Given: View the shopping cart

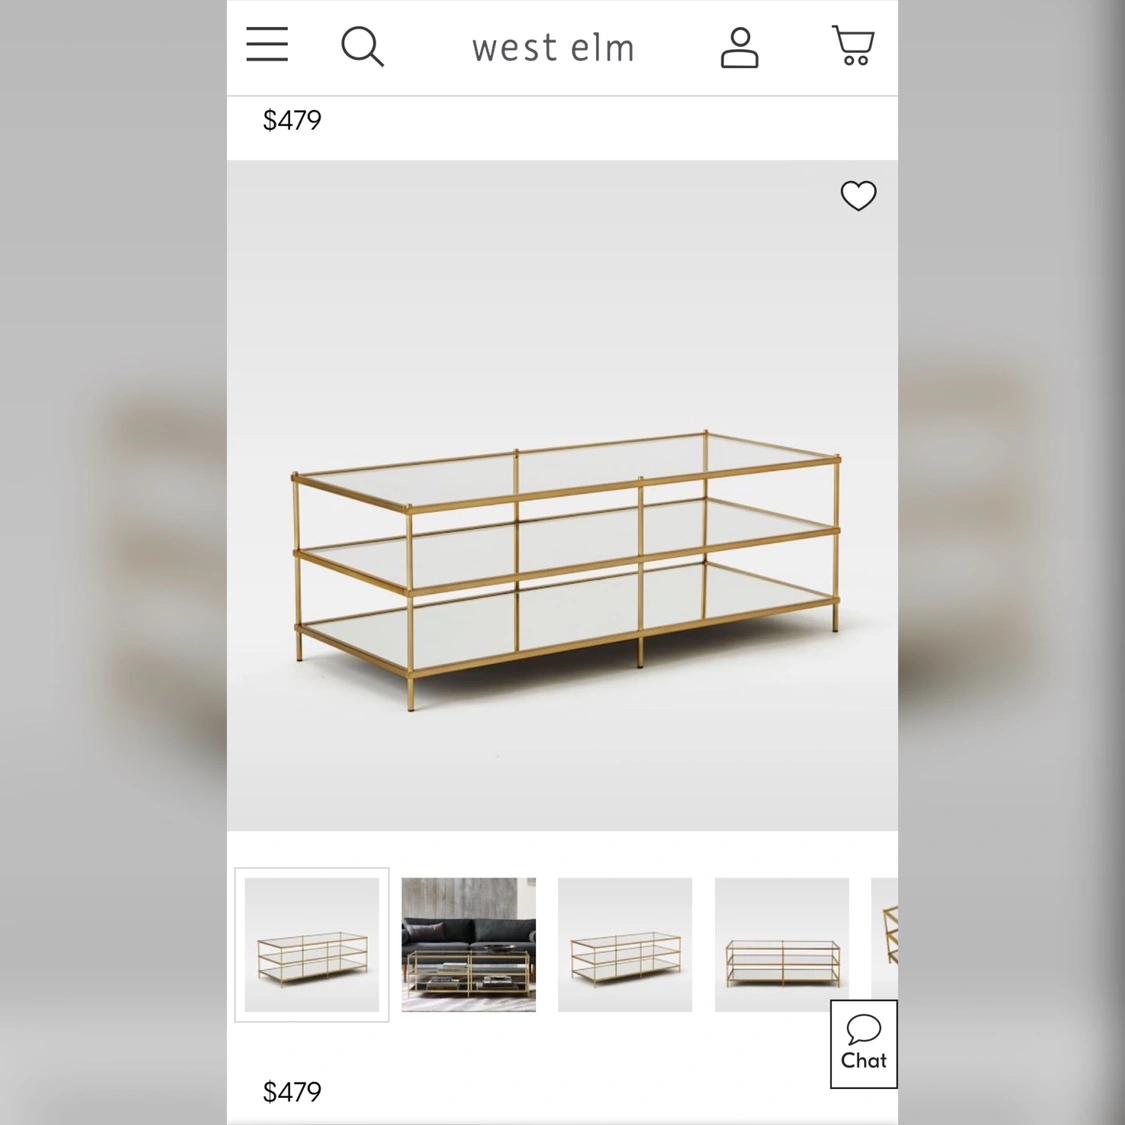Looking at the screenshot, I should [853, 45].
